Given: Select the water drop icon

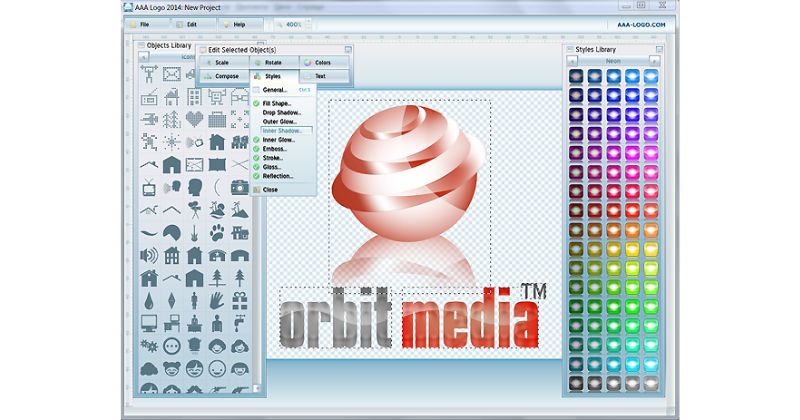Looking at the screenshot, I should click(148, 301).
